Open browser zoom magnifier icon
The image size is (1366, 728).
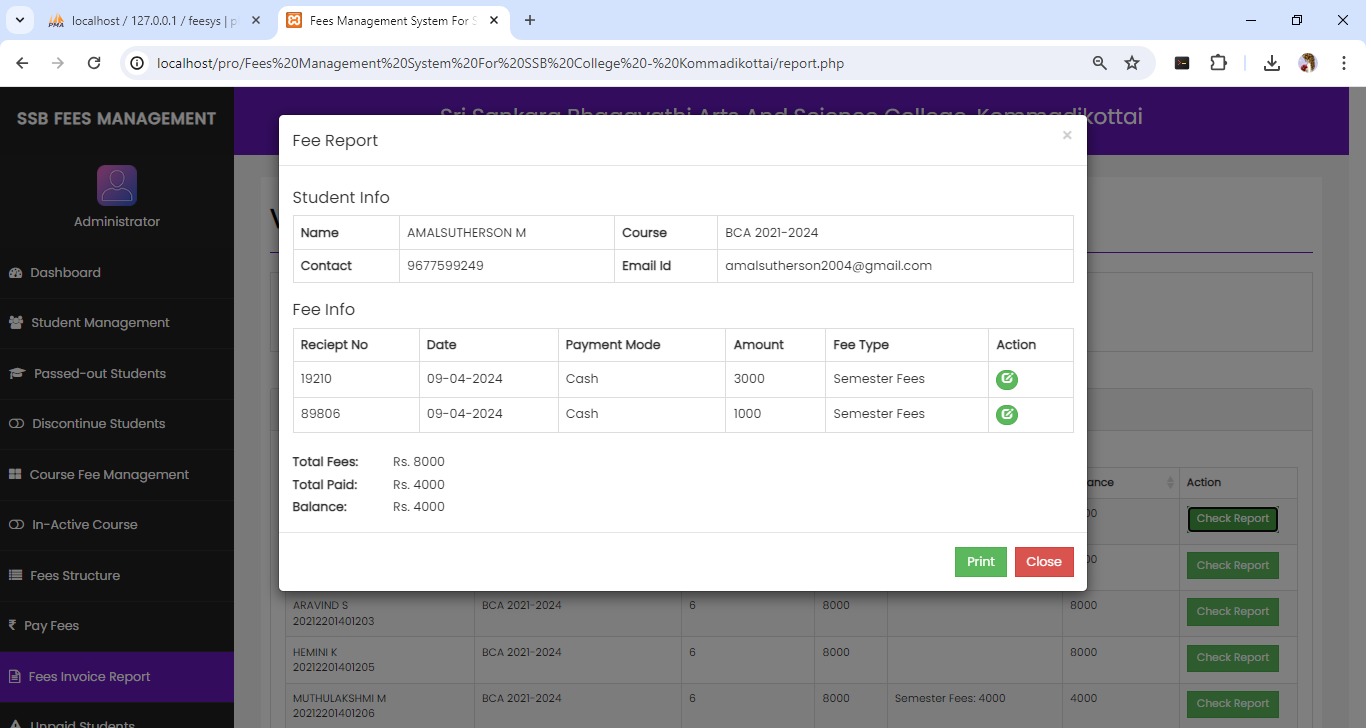[x=1100, y=63]
